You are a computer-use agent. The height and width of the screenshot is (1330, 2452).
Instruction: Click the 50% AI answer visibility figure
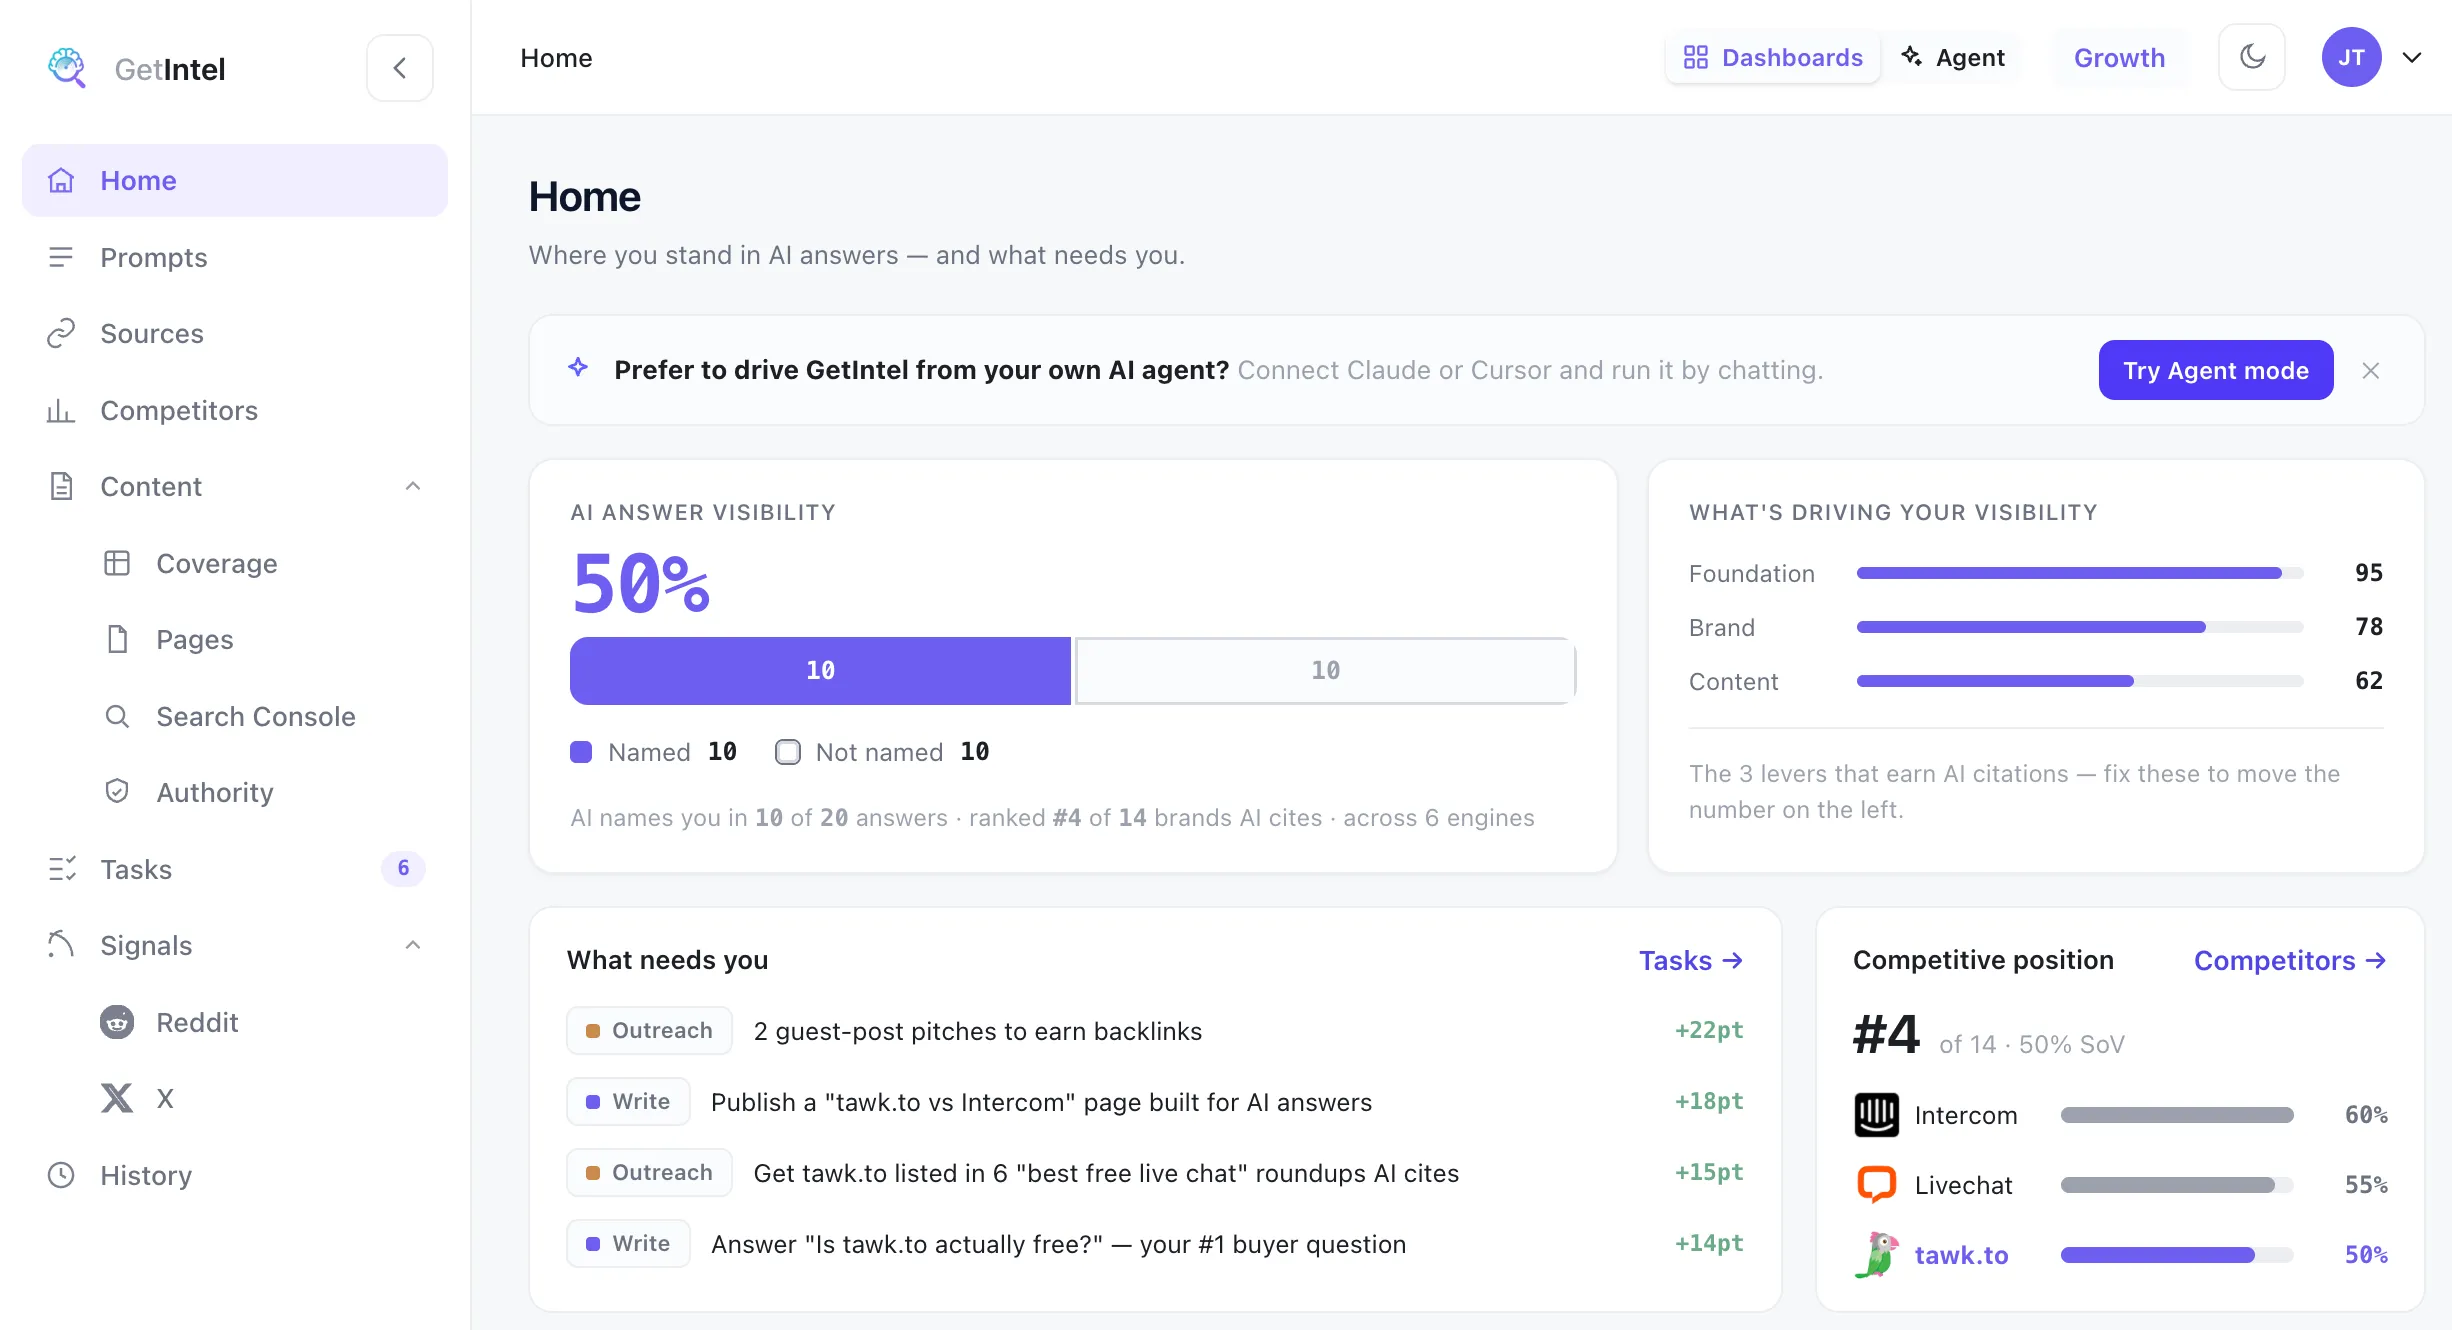coord(641,584)
